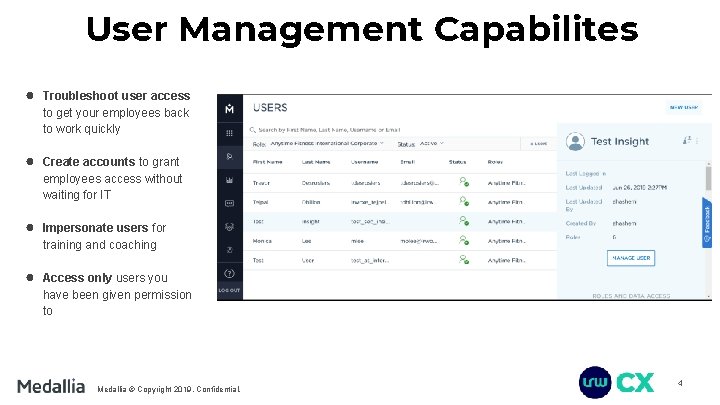Open the three-dot menu beside Test Insight

click(698, 141)
